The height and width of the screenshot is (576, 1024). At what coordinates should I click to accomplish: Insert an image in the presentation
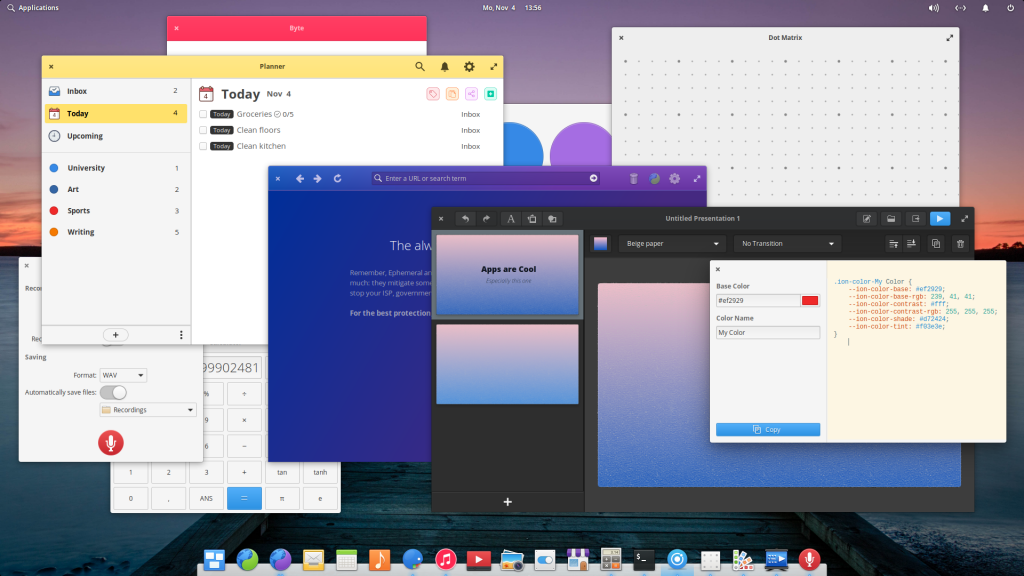(x=532, y=219)
